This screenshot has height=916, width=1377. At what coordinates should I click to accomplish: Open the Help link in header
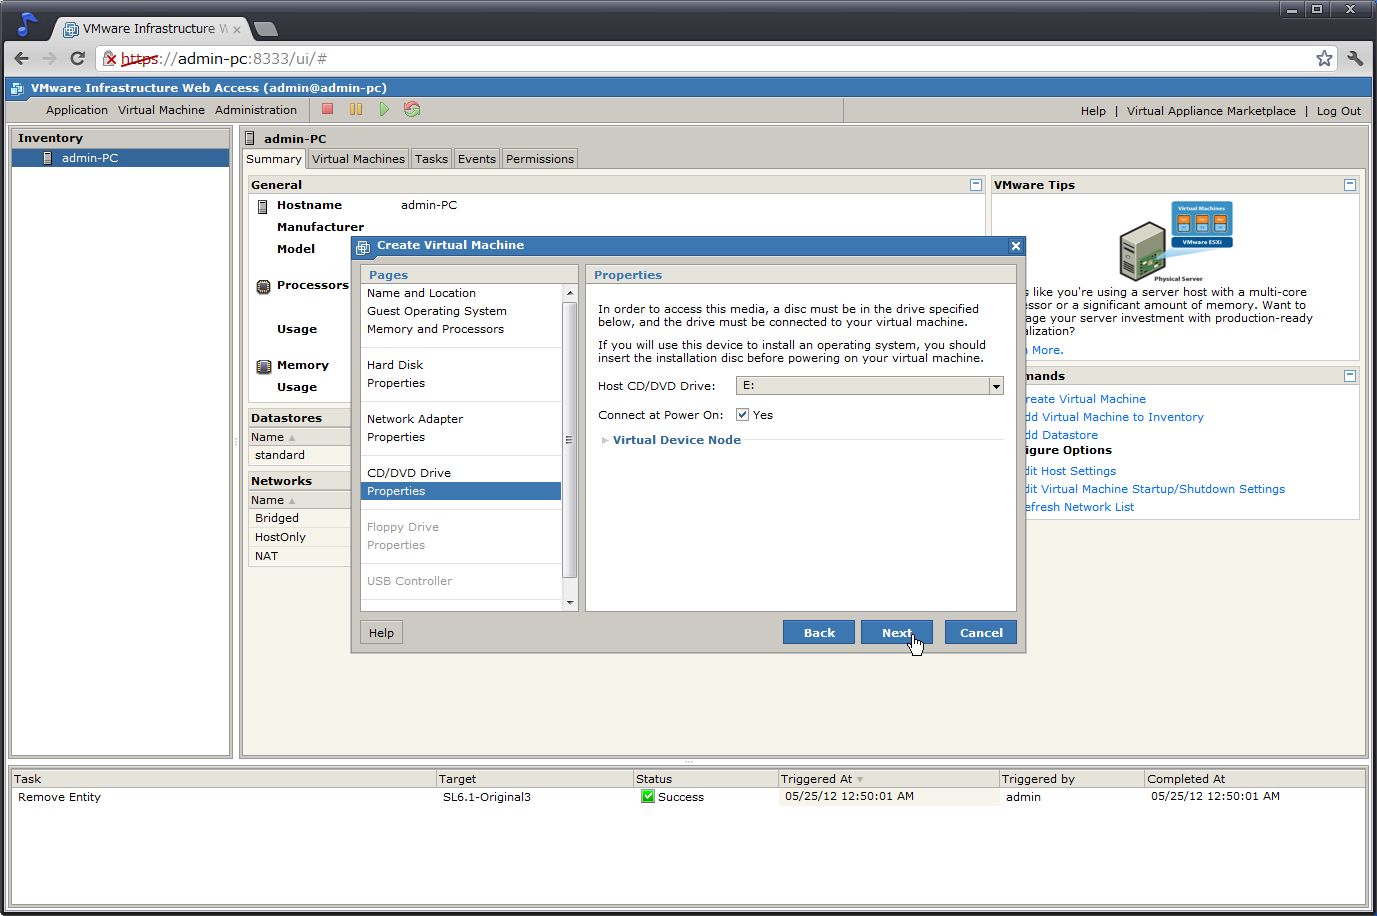1093,111
